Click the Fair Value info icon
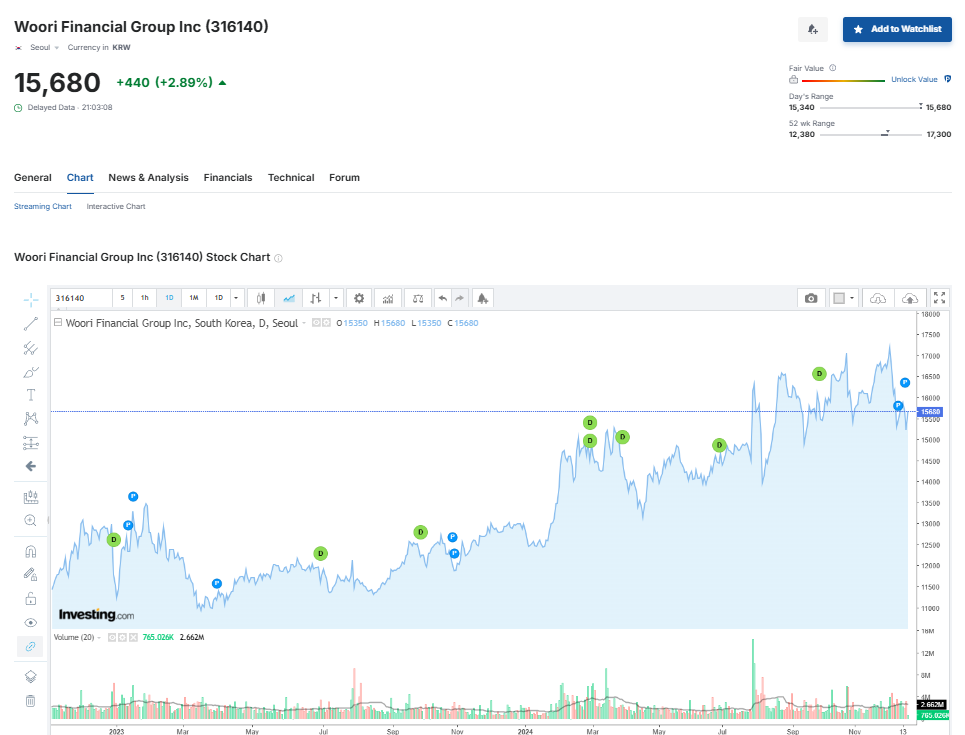Image resolution: width=965 pixels, height=735 pixels. tap(833, 68)
